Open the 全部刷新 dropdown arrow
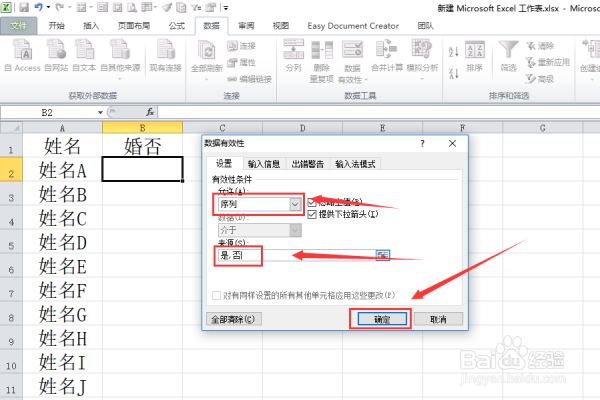The height and width of the screenshot is (400, 600). click(x=207, y=79)
